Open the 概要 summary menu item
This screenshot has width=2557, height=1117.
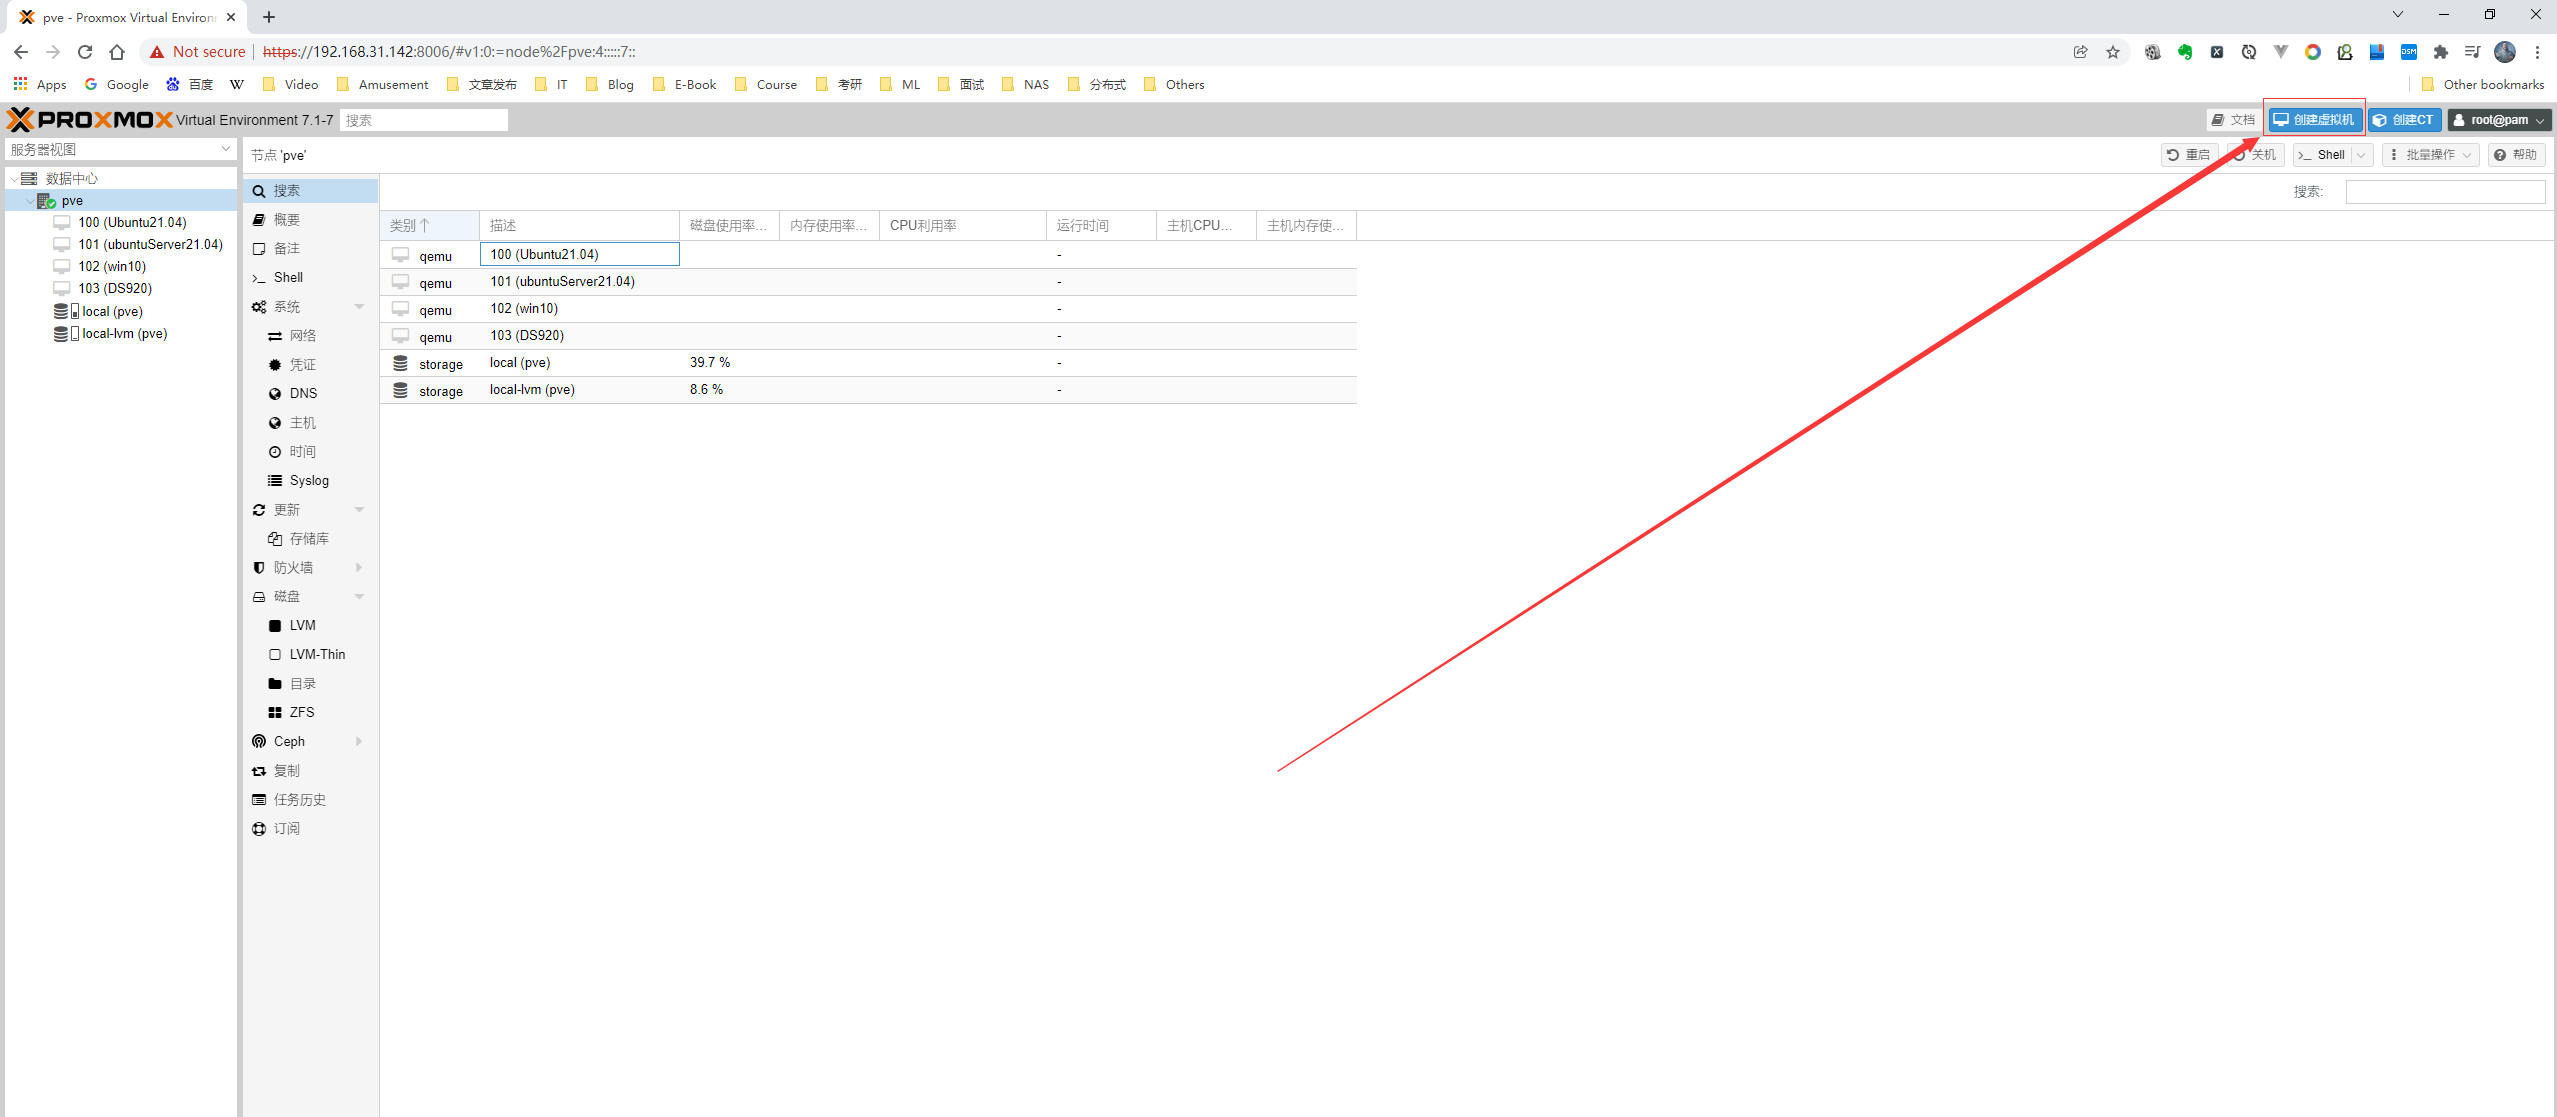[x=310, y=220]
